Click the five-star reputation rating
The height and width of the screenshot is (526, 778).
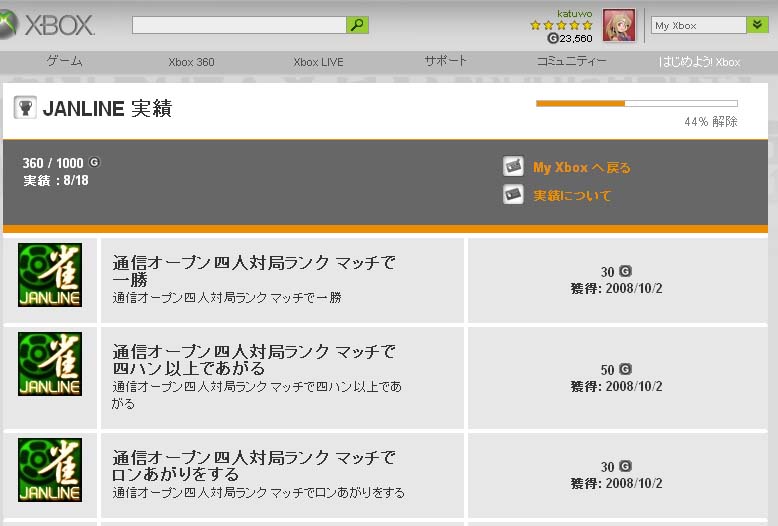tap(561, 25)
